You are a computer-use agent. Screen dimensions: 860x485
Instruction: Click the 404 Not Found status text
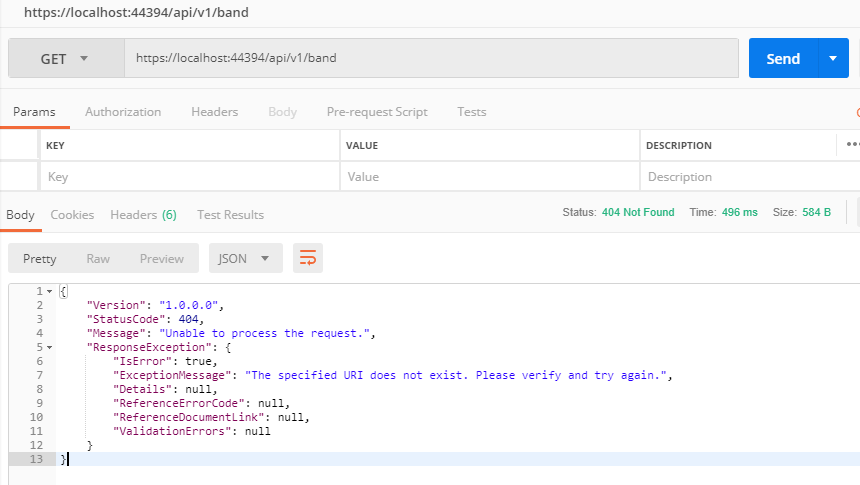[638, 212]
